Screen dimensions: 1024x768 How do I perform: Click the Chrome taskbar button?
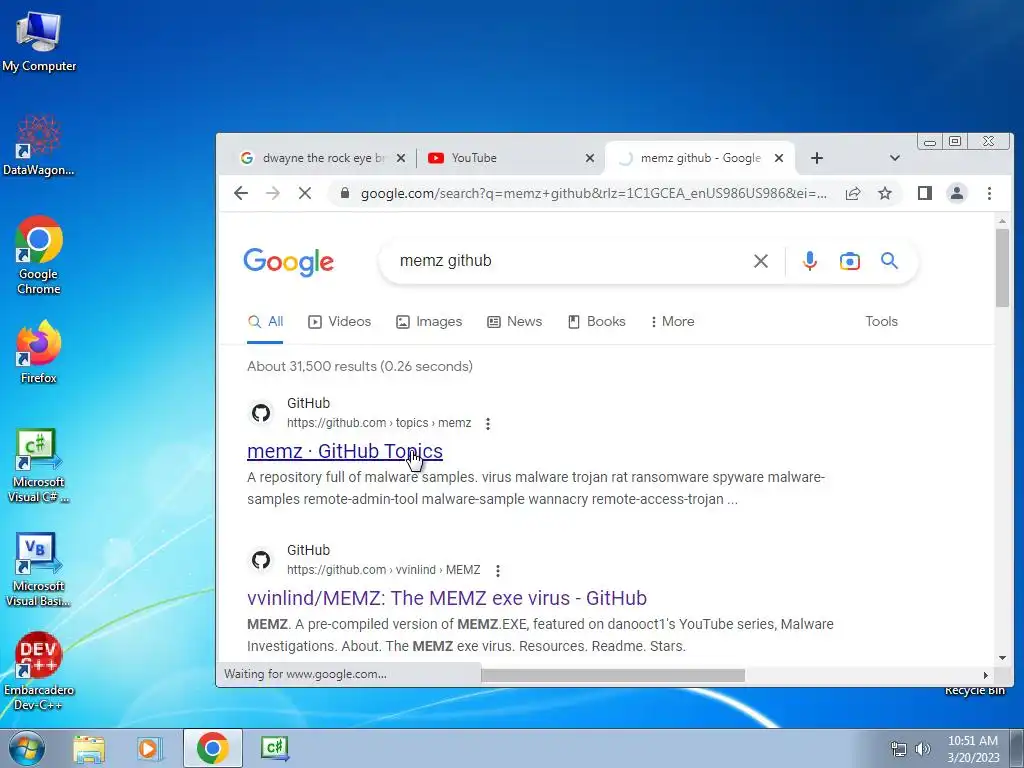(x=212, y=748)
